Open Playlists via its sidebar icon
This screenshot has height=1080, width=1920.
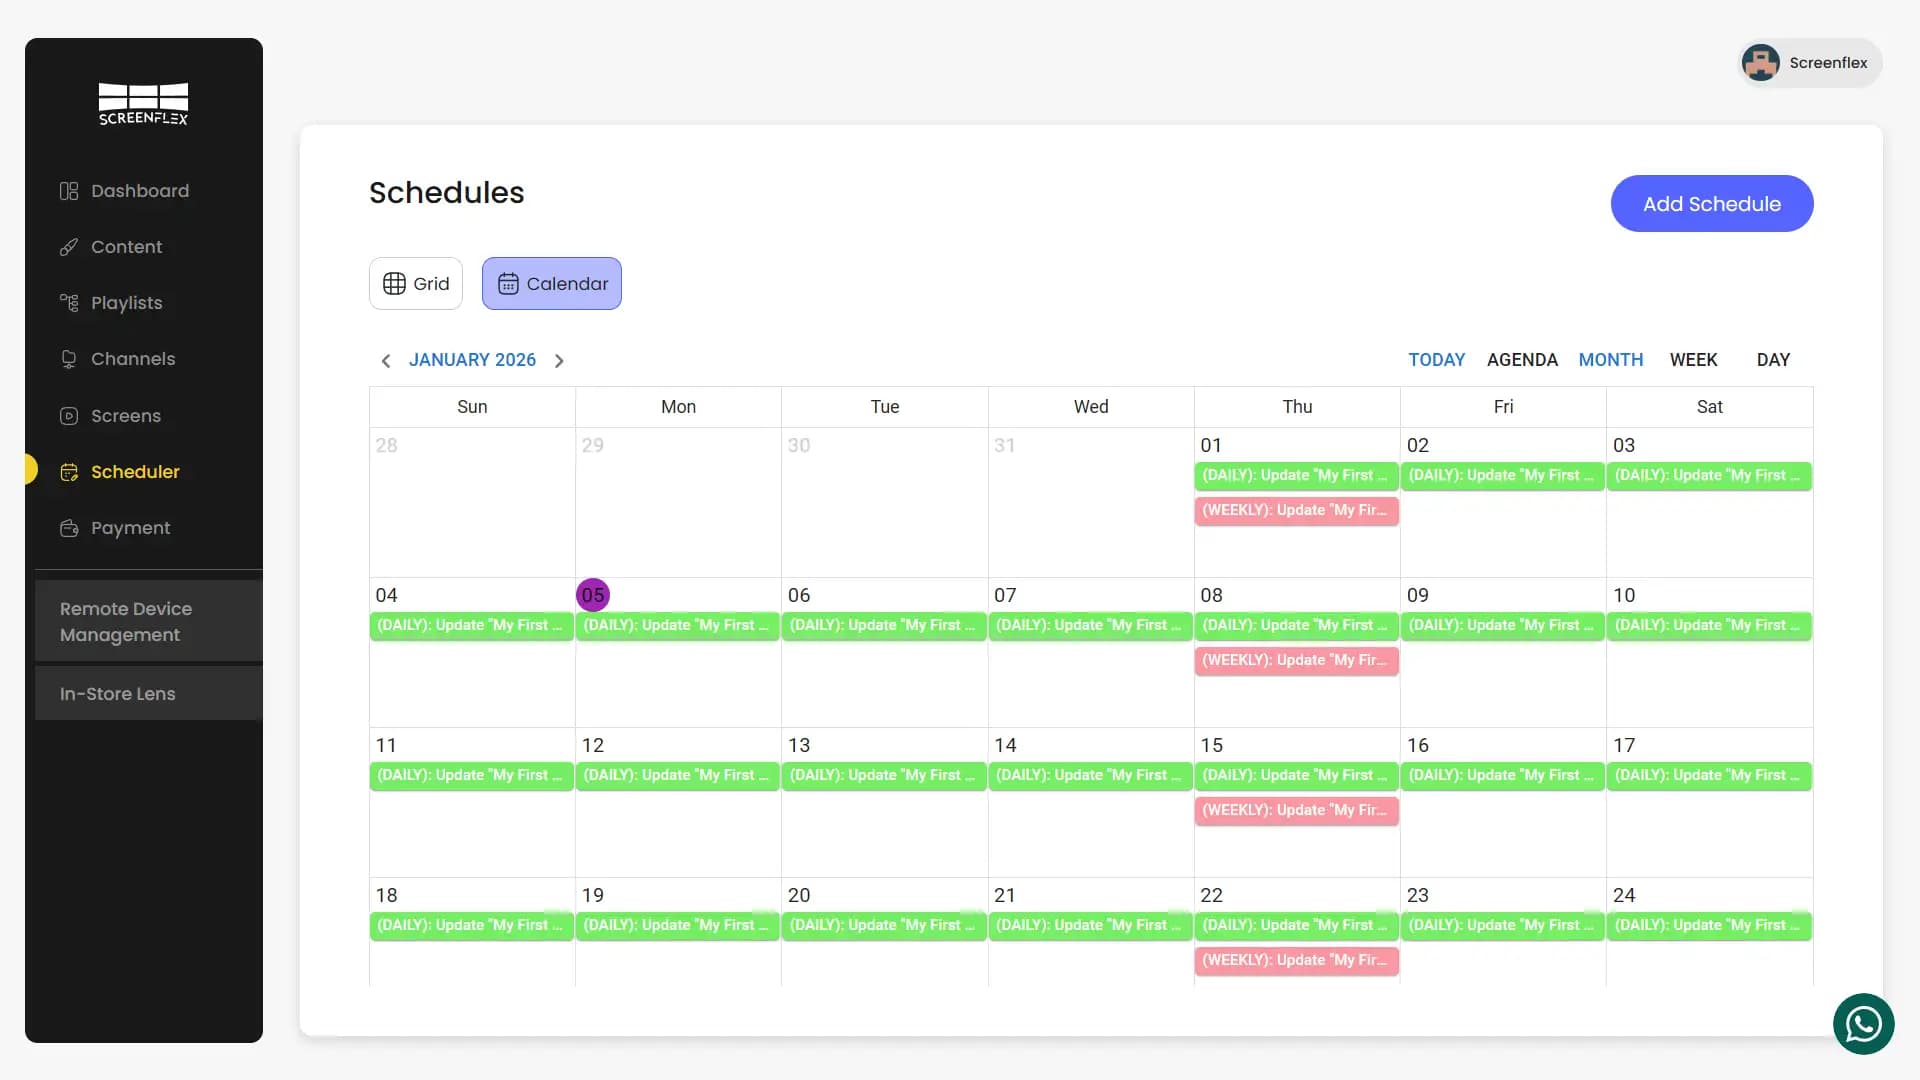click(x=68, y=303)
